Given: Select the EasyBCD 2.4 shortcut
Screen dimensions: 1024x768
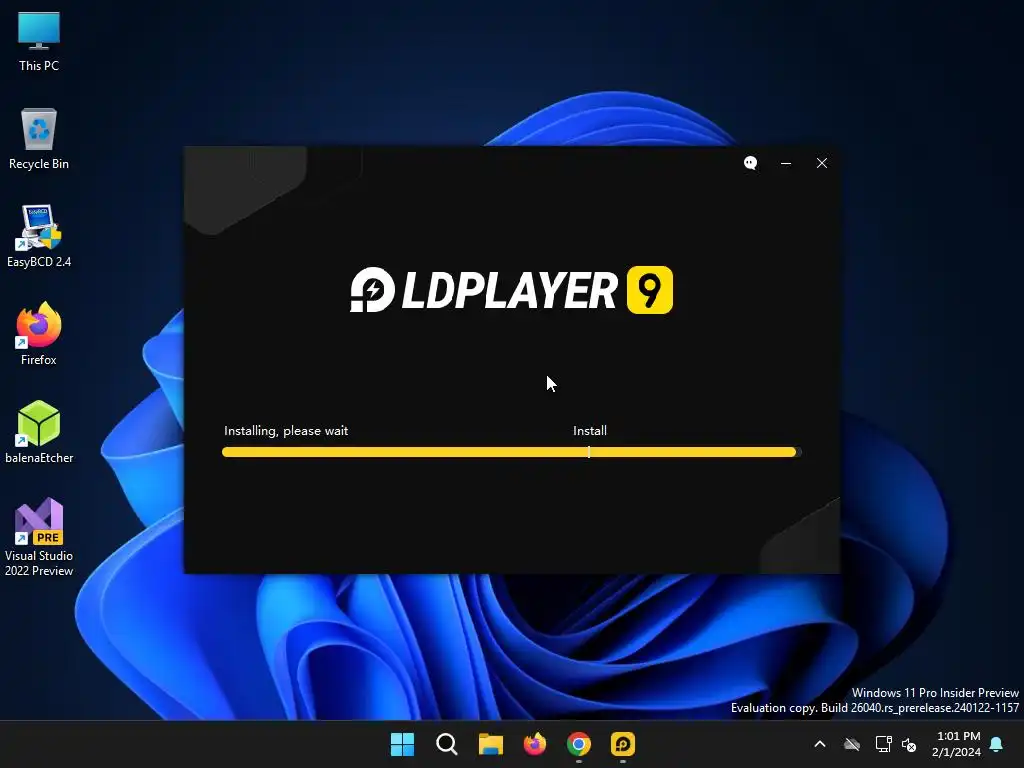Looking at the screenshot, I should coord(39,236).
